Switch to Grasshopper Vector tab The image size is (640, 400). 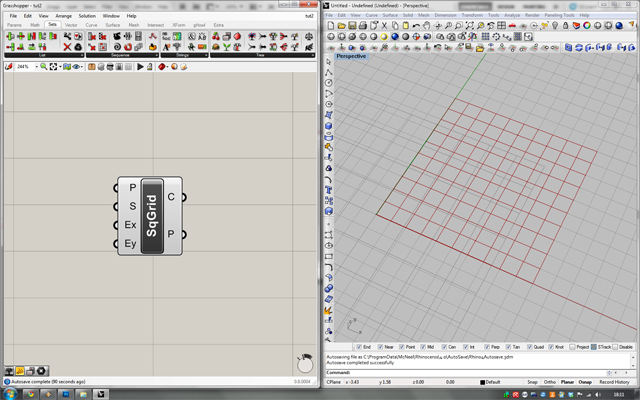pyautogui.click(x=71, y=25)
